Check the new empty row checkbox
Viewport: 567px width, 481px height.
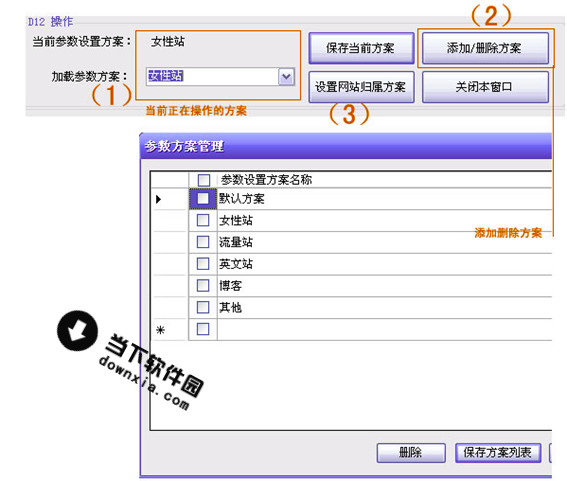(203, 329)
